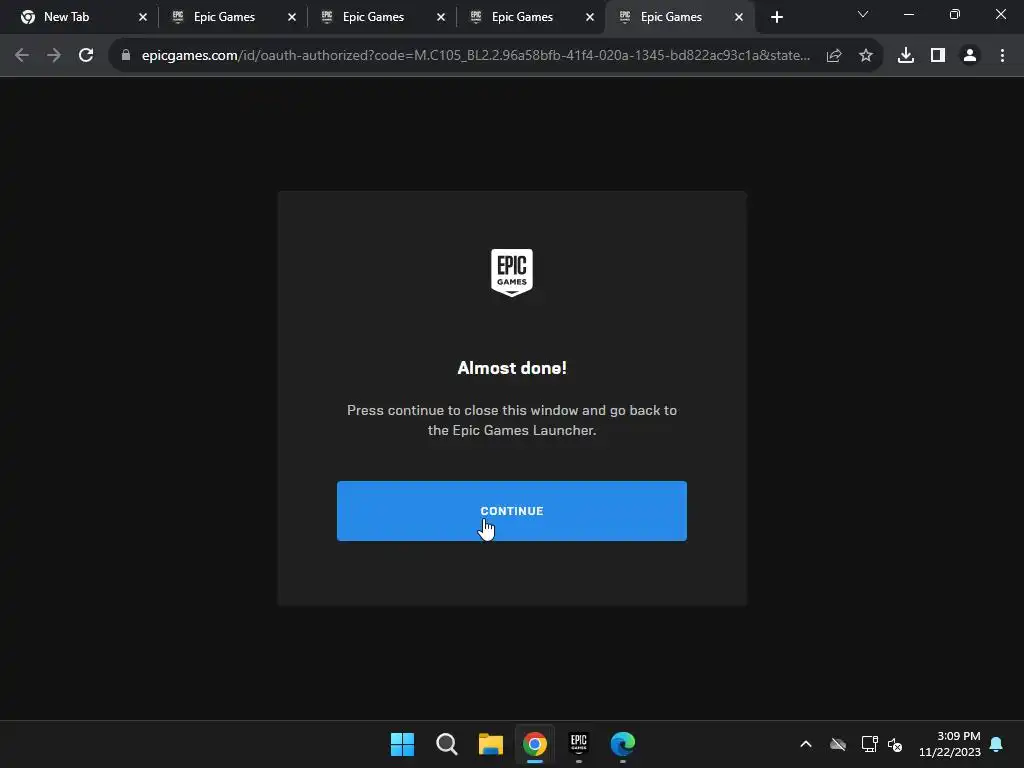Go forward to next page
The width and height of the screenshot is (1024, 768).
54,56
